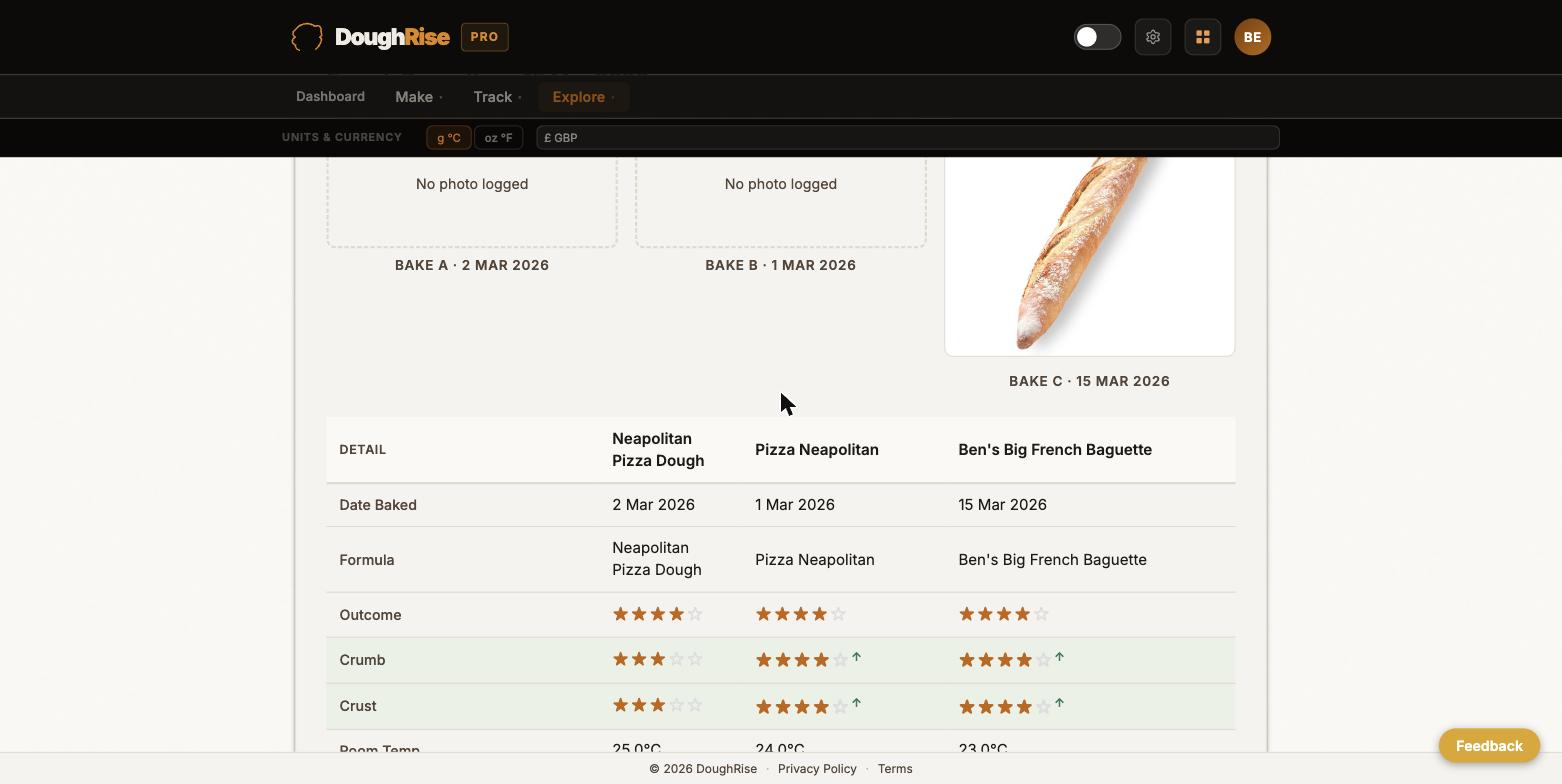Click the BAKE A · 2 MAR 2026 caption

coord(472,265)
